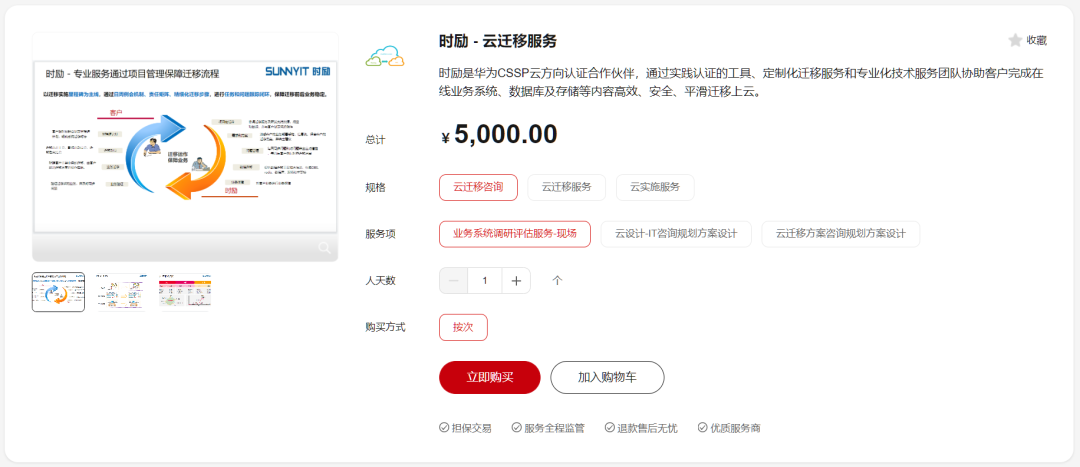This screenshot has width=1080, height=467.
Task: Click the 担保交易 label
Action: 472,428
